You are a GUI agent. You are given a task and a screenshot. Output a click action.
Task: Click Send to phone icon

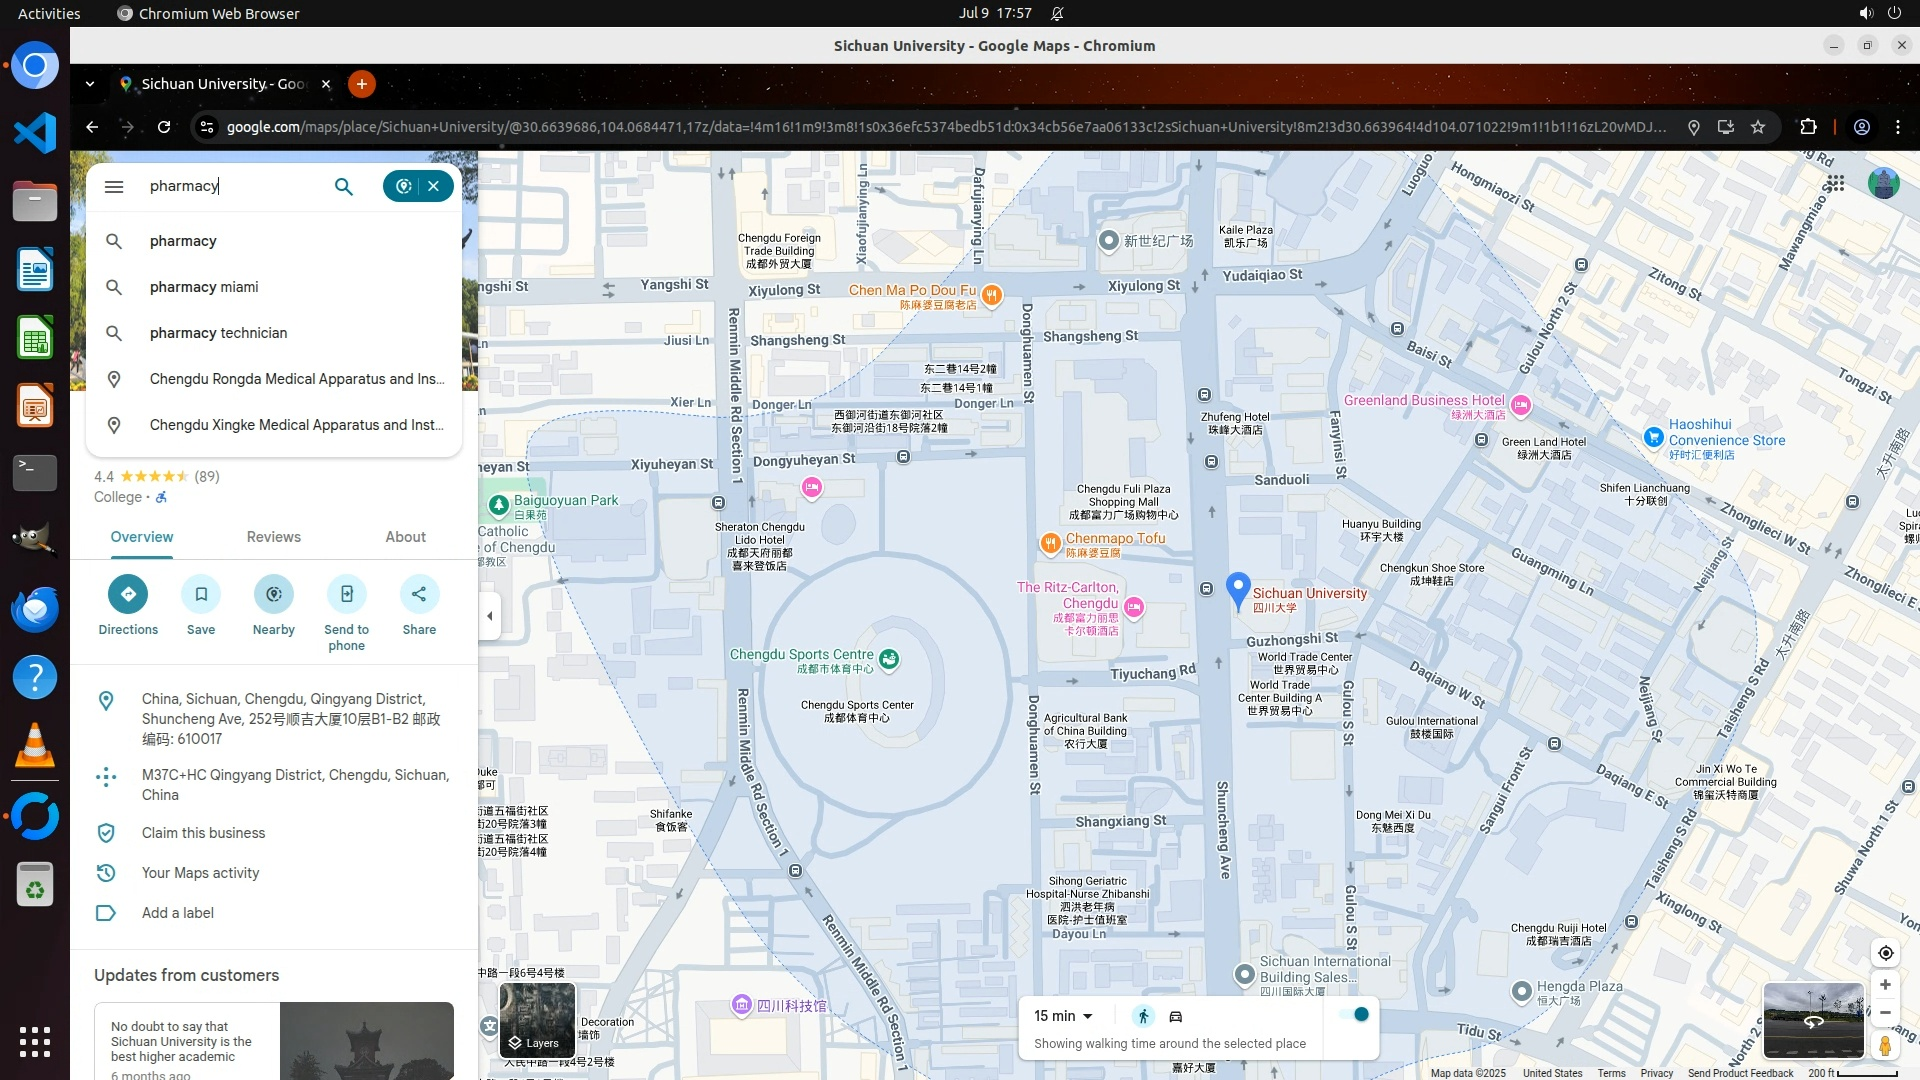tap(346, 594)
